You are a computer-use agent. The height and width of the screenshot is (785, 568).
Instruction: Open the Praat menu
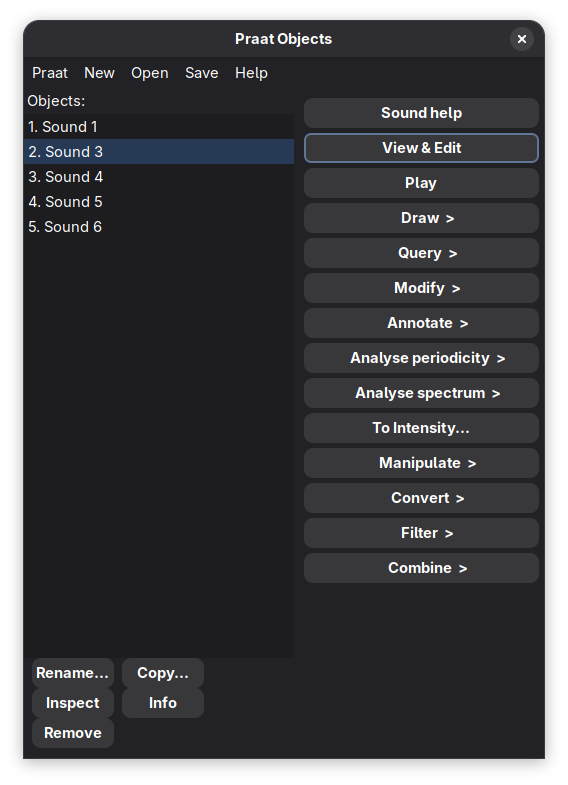click(50, 73)
